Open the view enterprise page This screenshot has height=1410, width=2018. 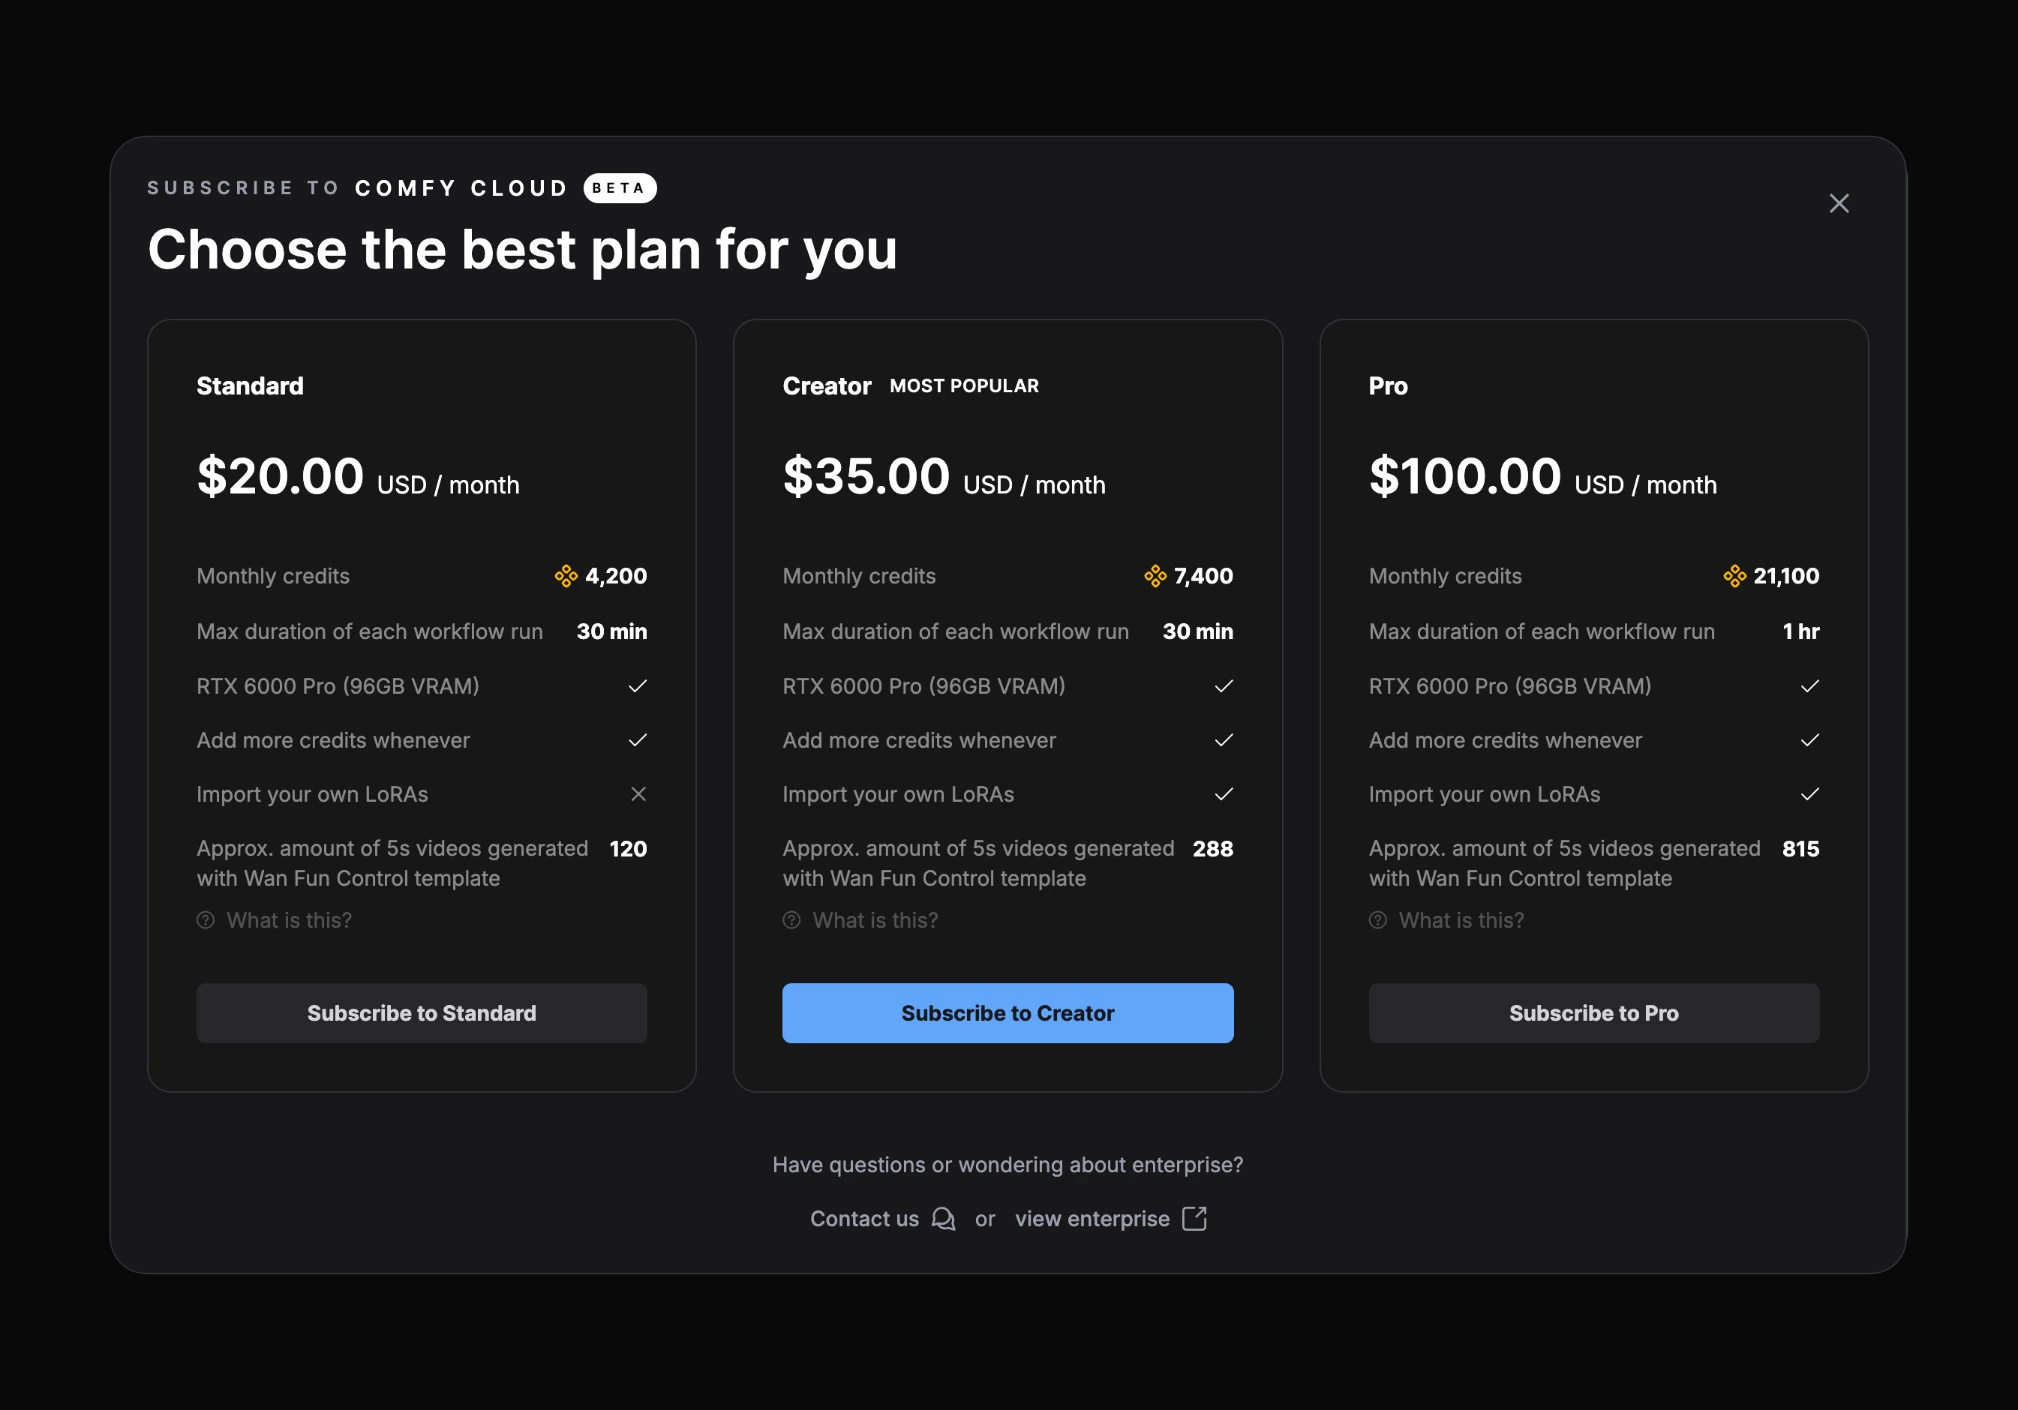coord(1091,1218)
